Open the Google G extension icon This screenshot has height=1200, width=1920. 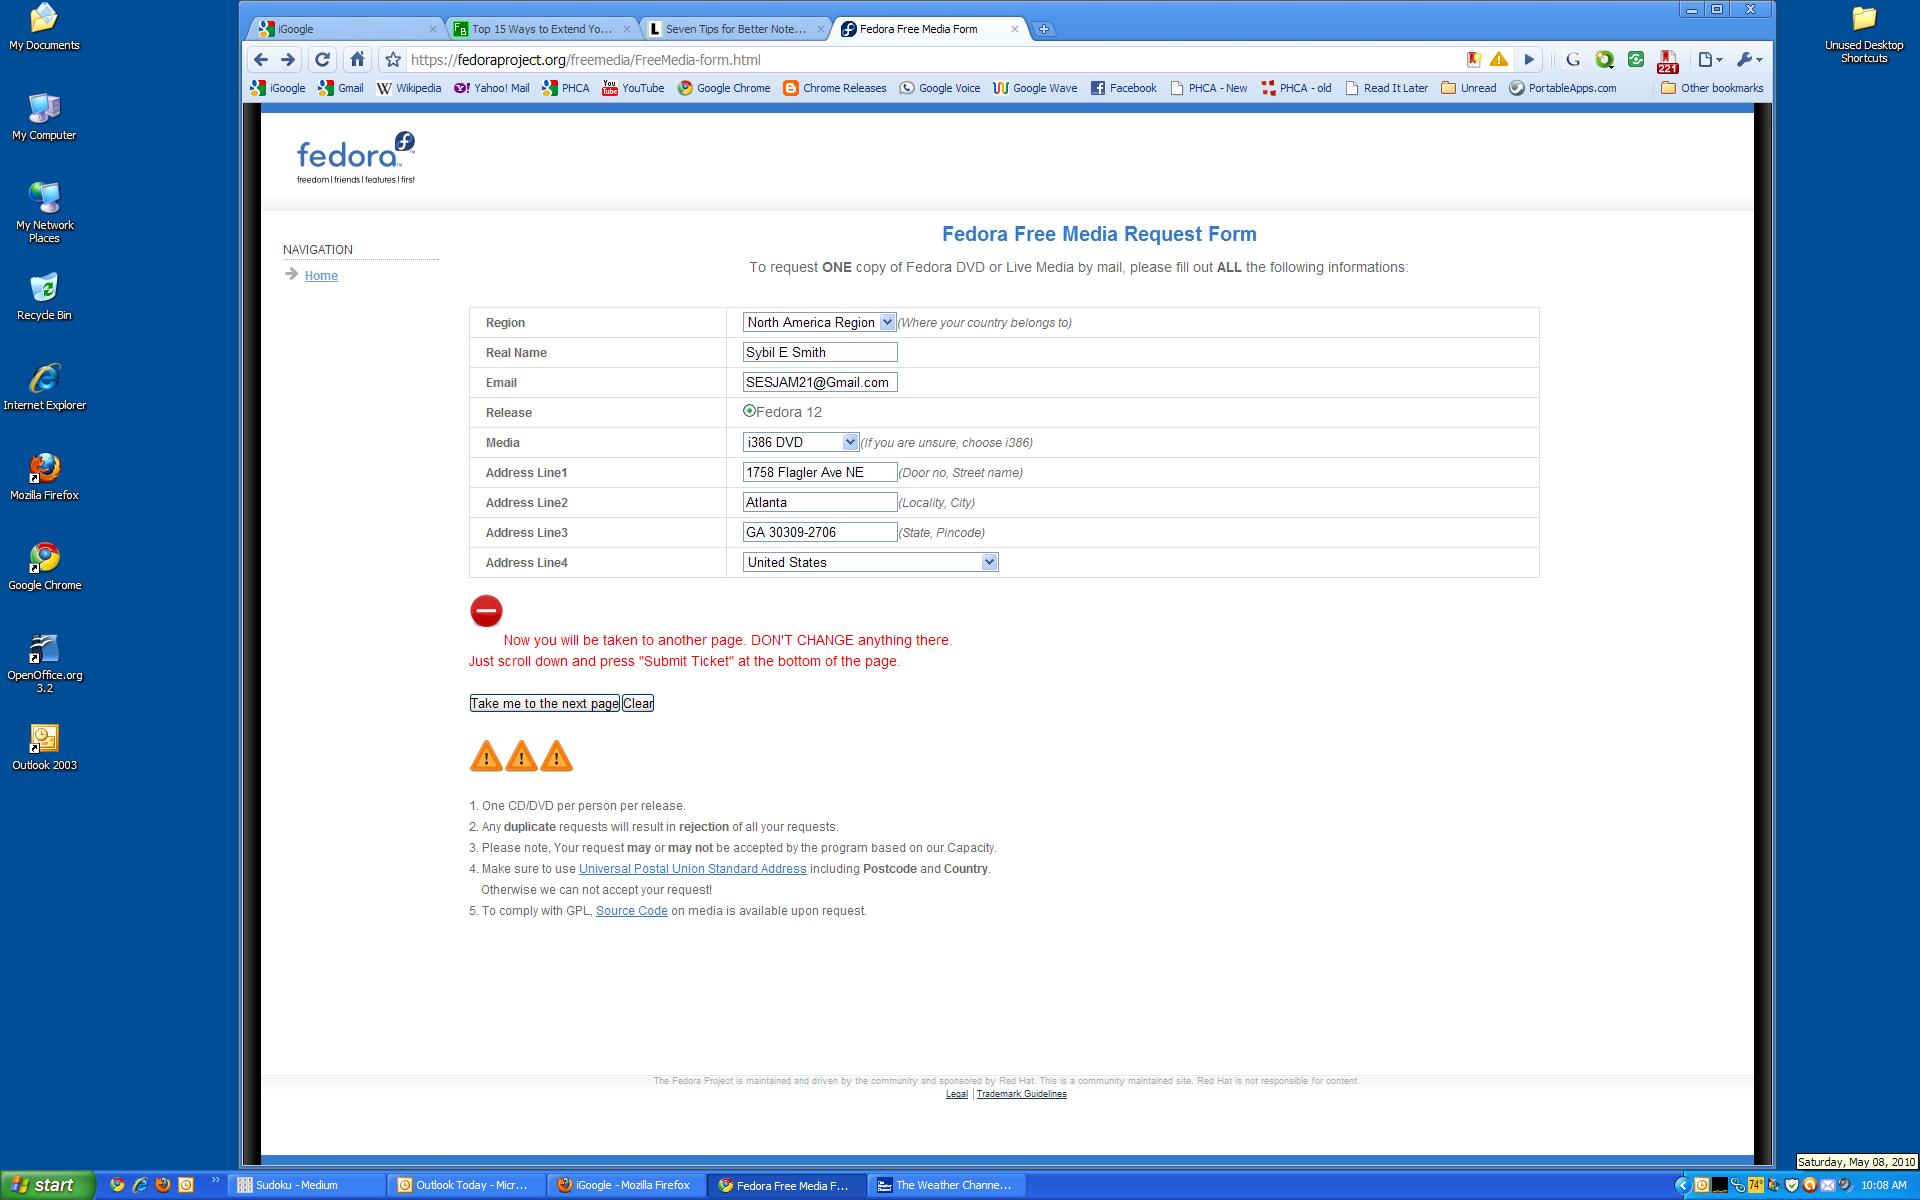tap(1573, 60)
